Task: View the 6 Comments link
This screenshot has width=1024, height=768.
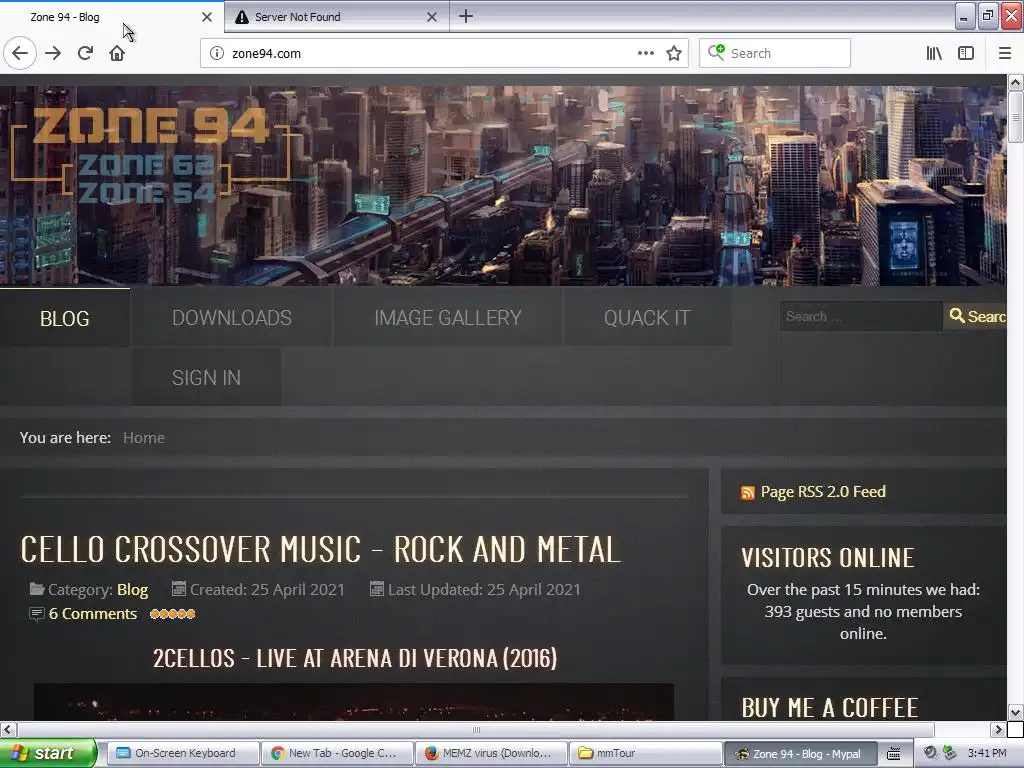Action: [93, 614]
